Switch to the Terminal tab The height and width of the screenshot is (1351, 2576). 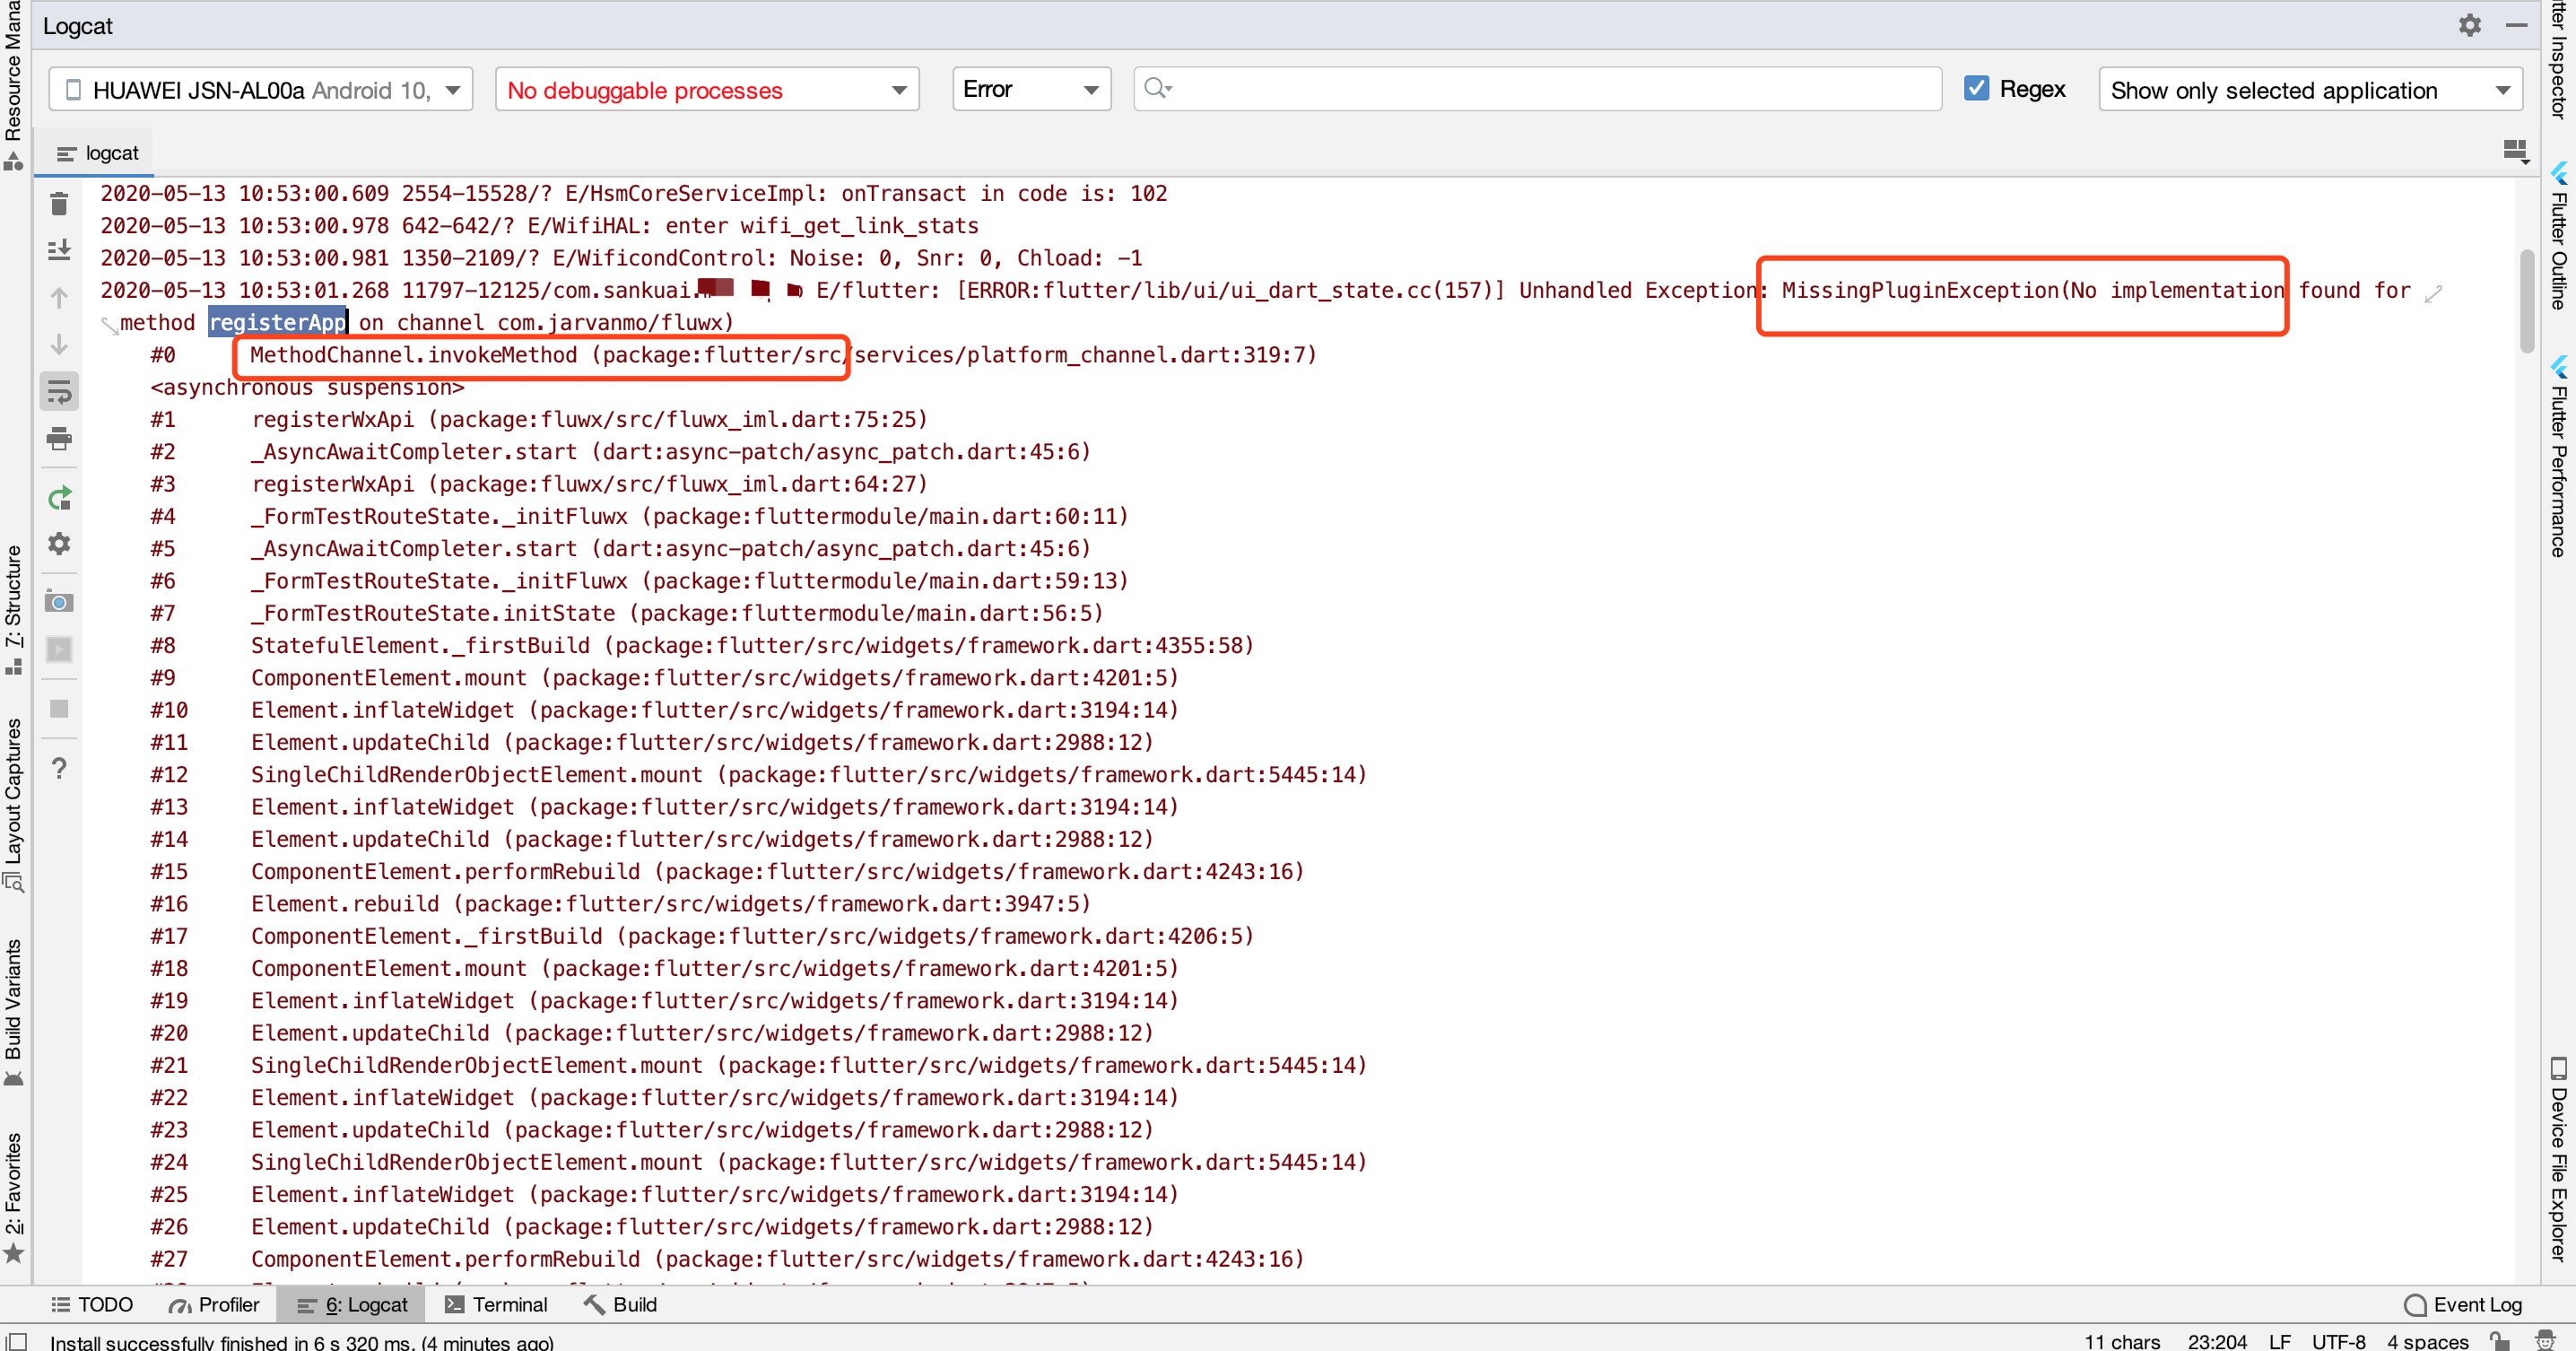[500, 1304]
